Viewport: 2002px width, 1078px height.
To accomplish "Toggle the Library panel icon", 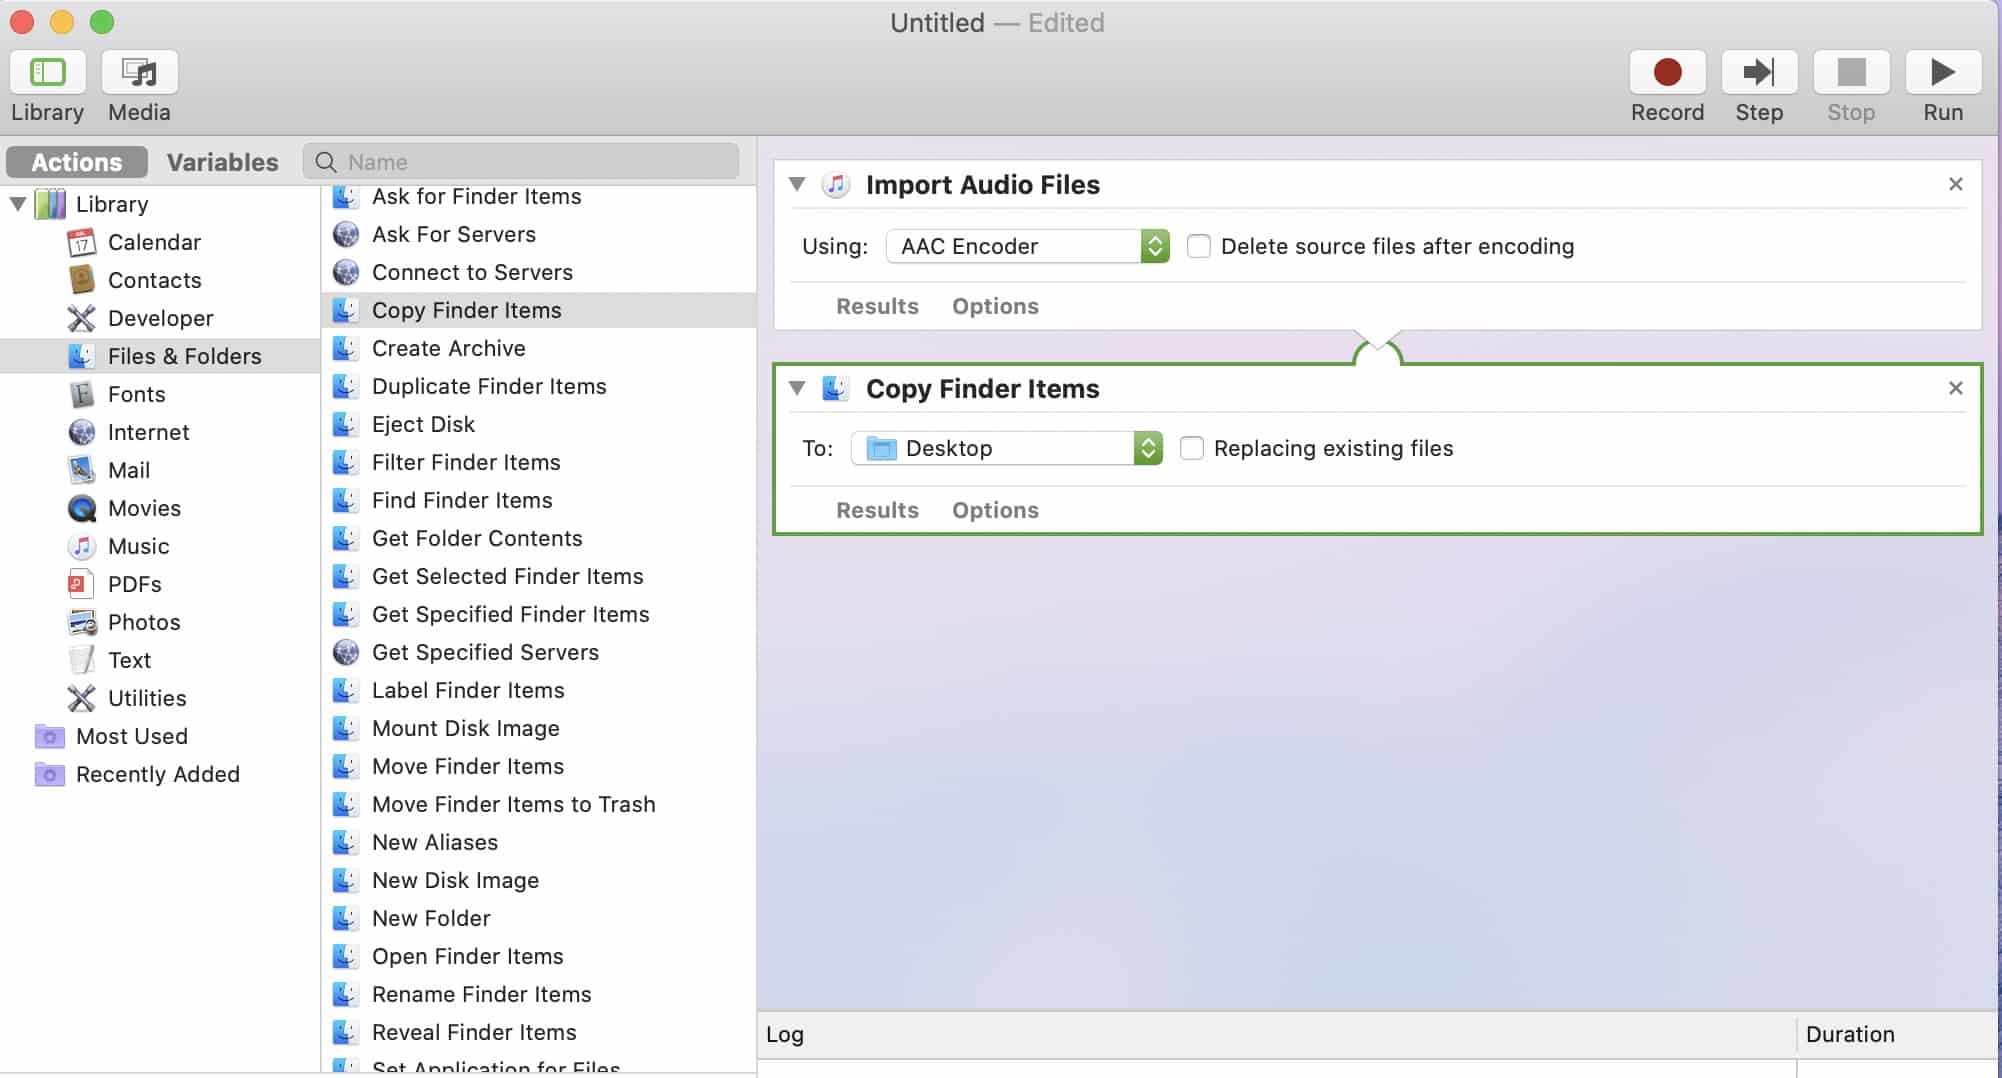I will (x=47, y=73).
